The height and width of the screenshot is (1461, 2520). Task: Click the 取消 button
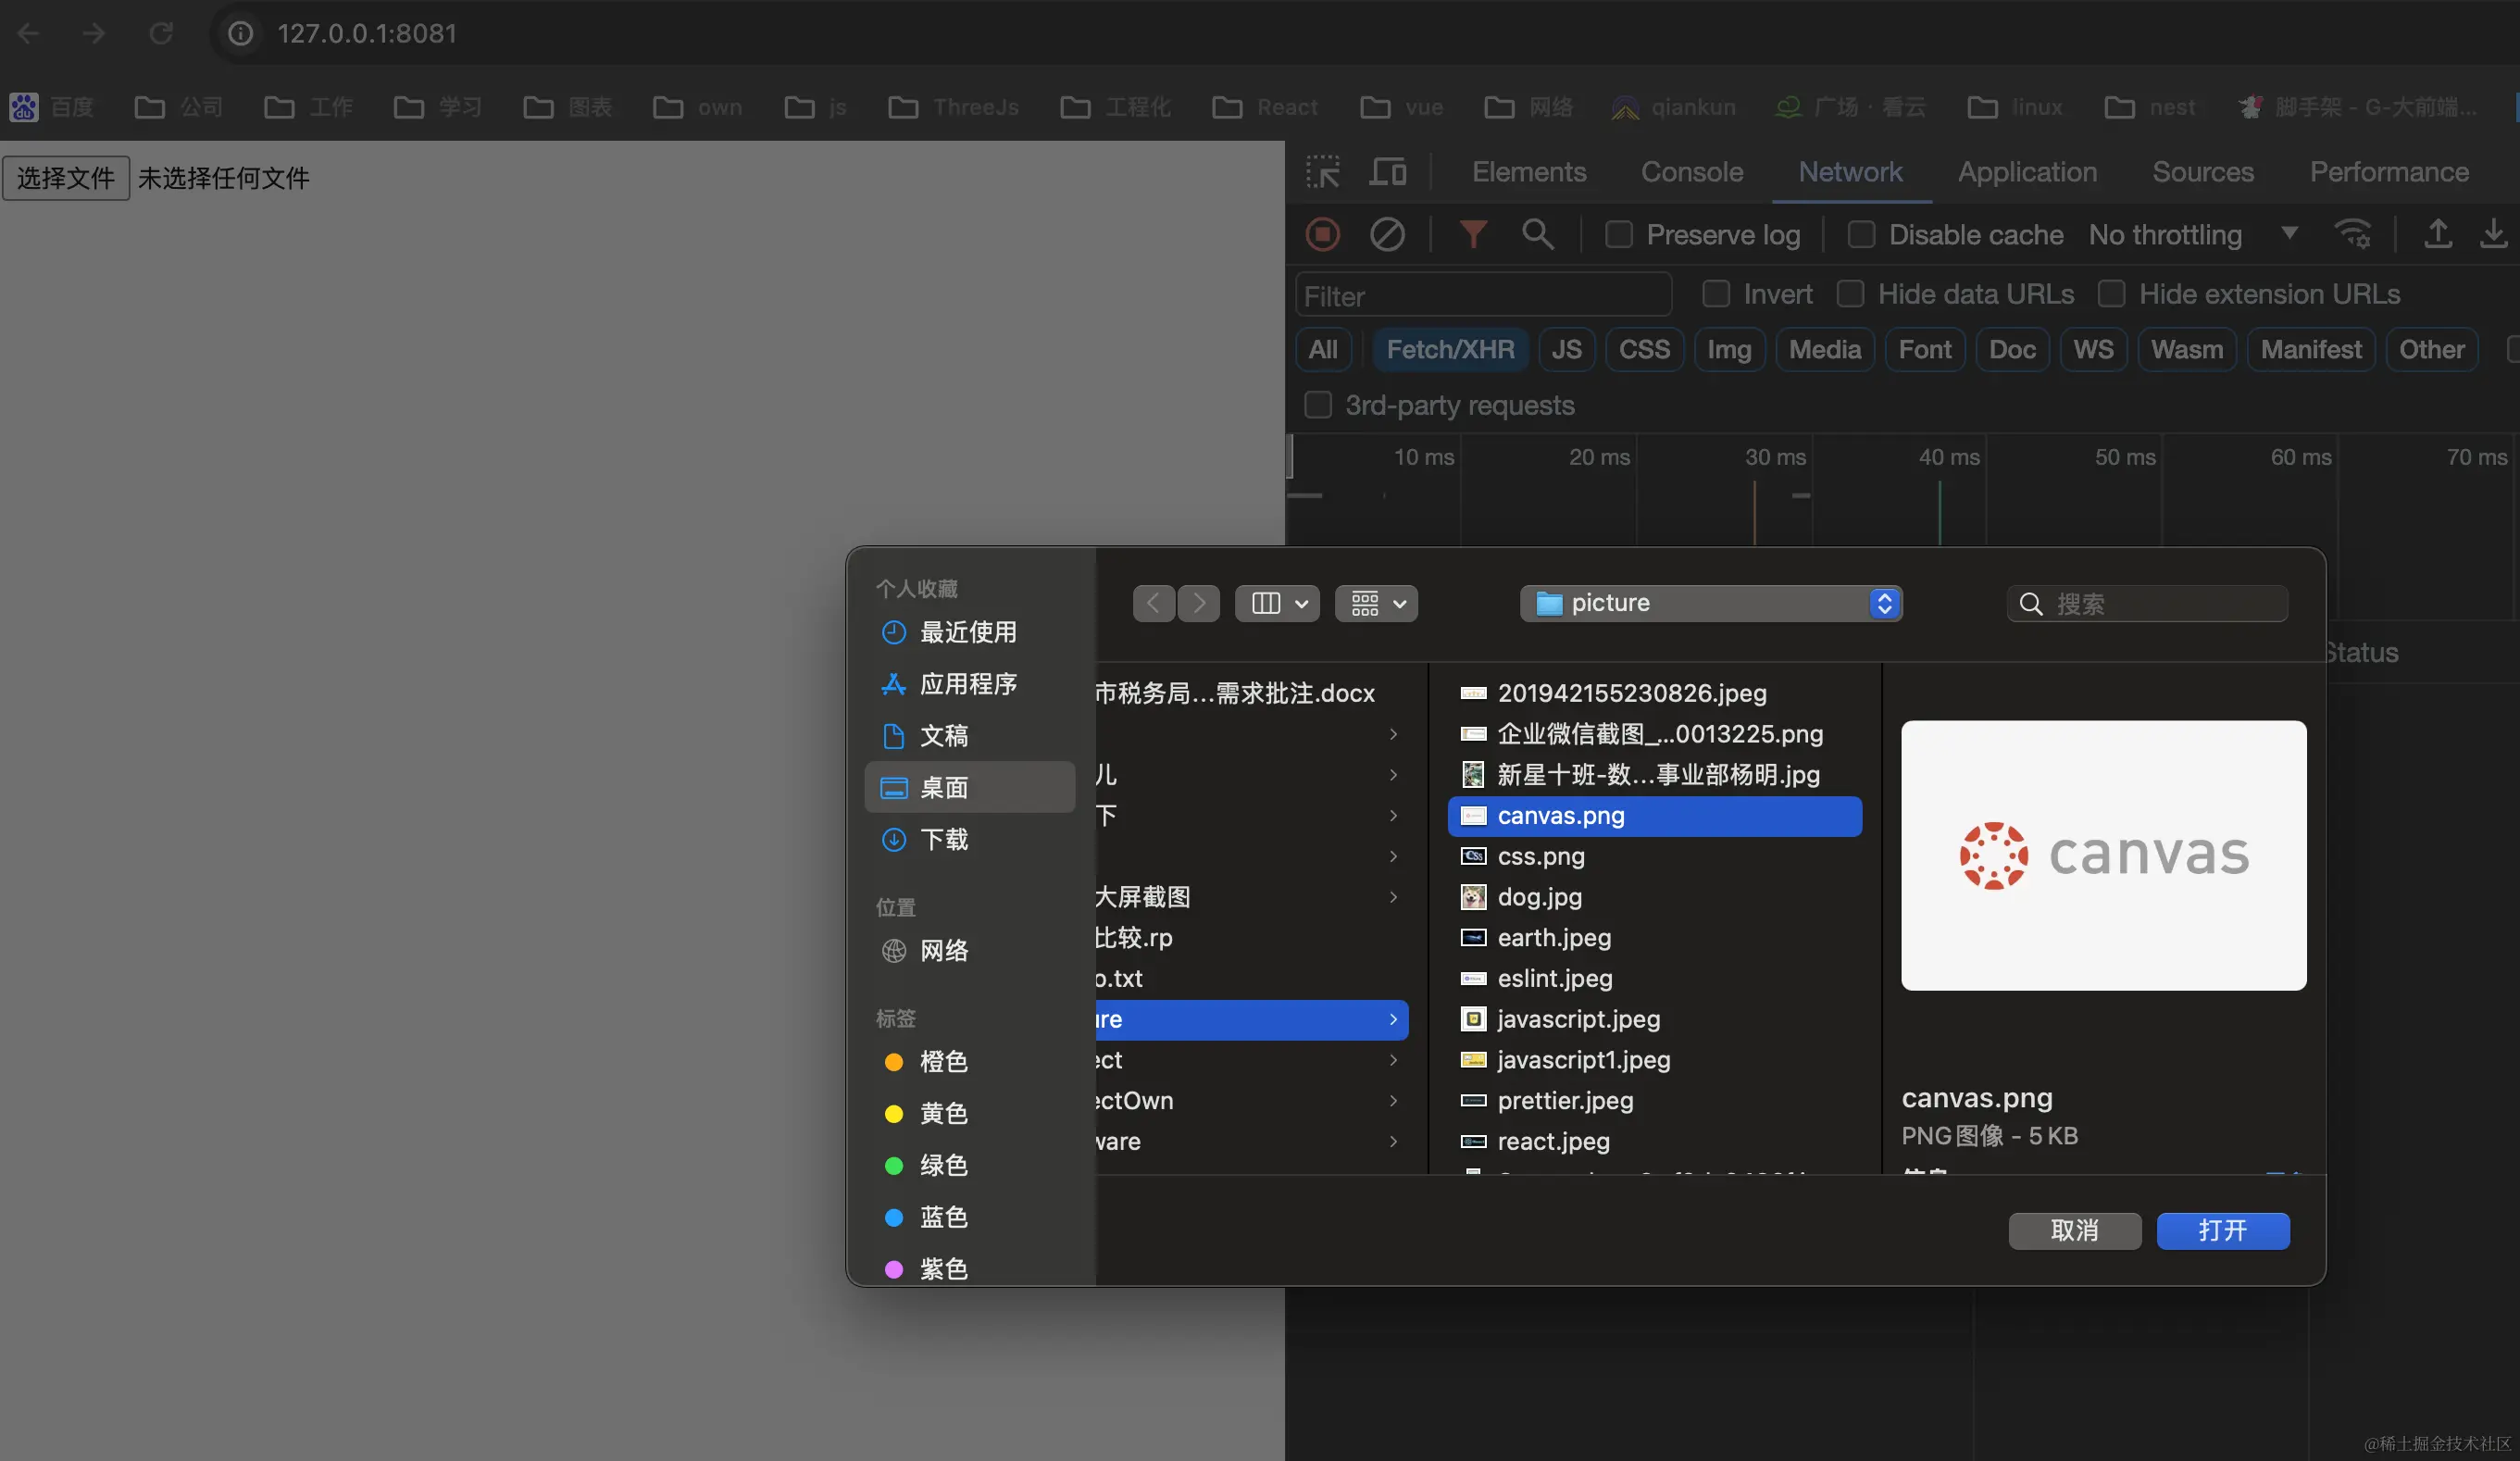tap(2075, 1230)
